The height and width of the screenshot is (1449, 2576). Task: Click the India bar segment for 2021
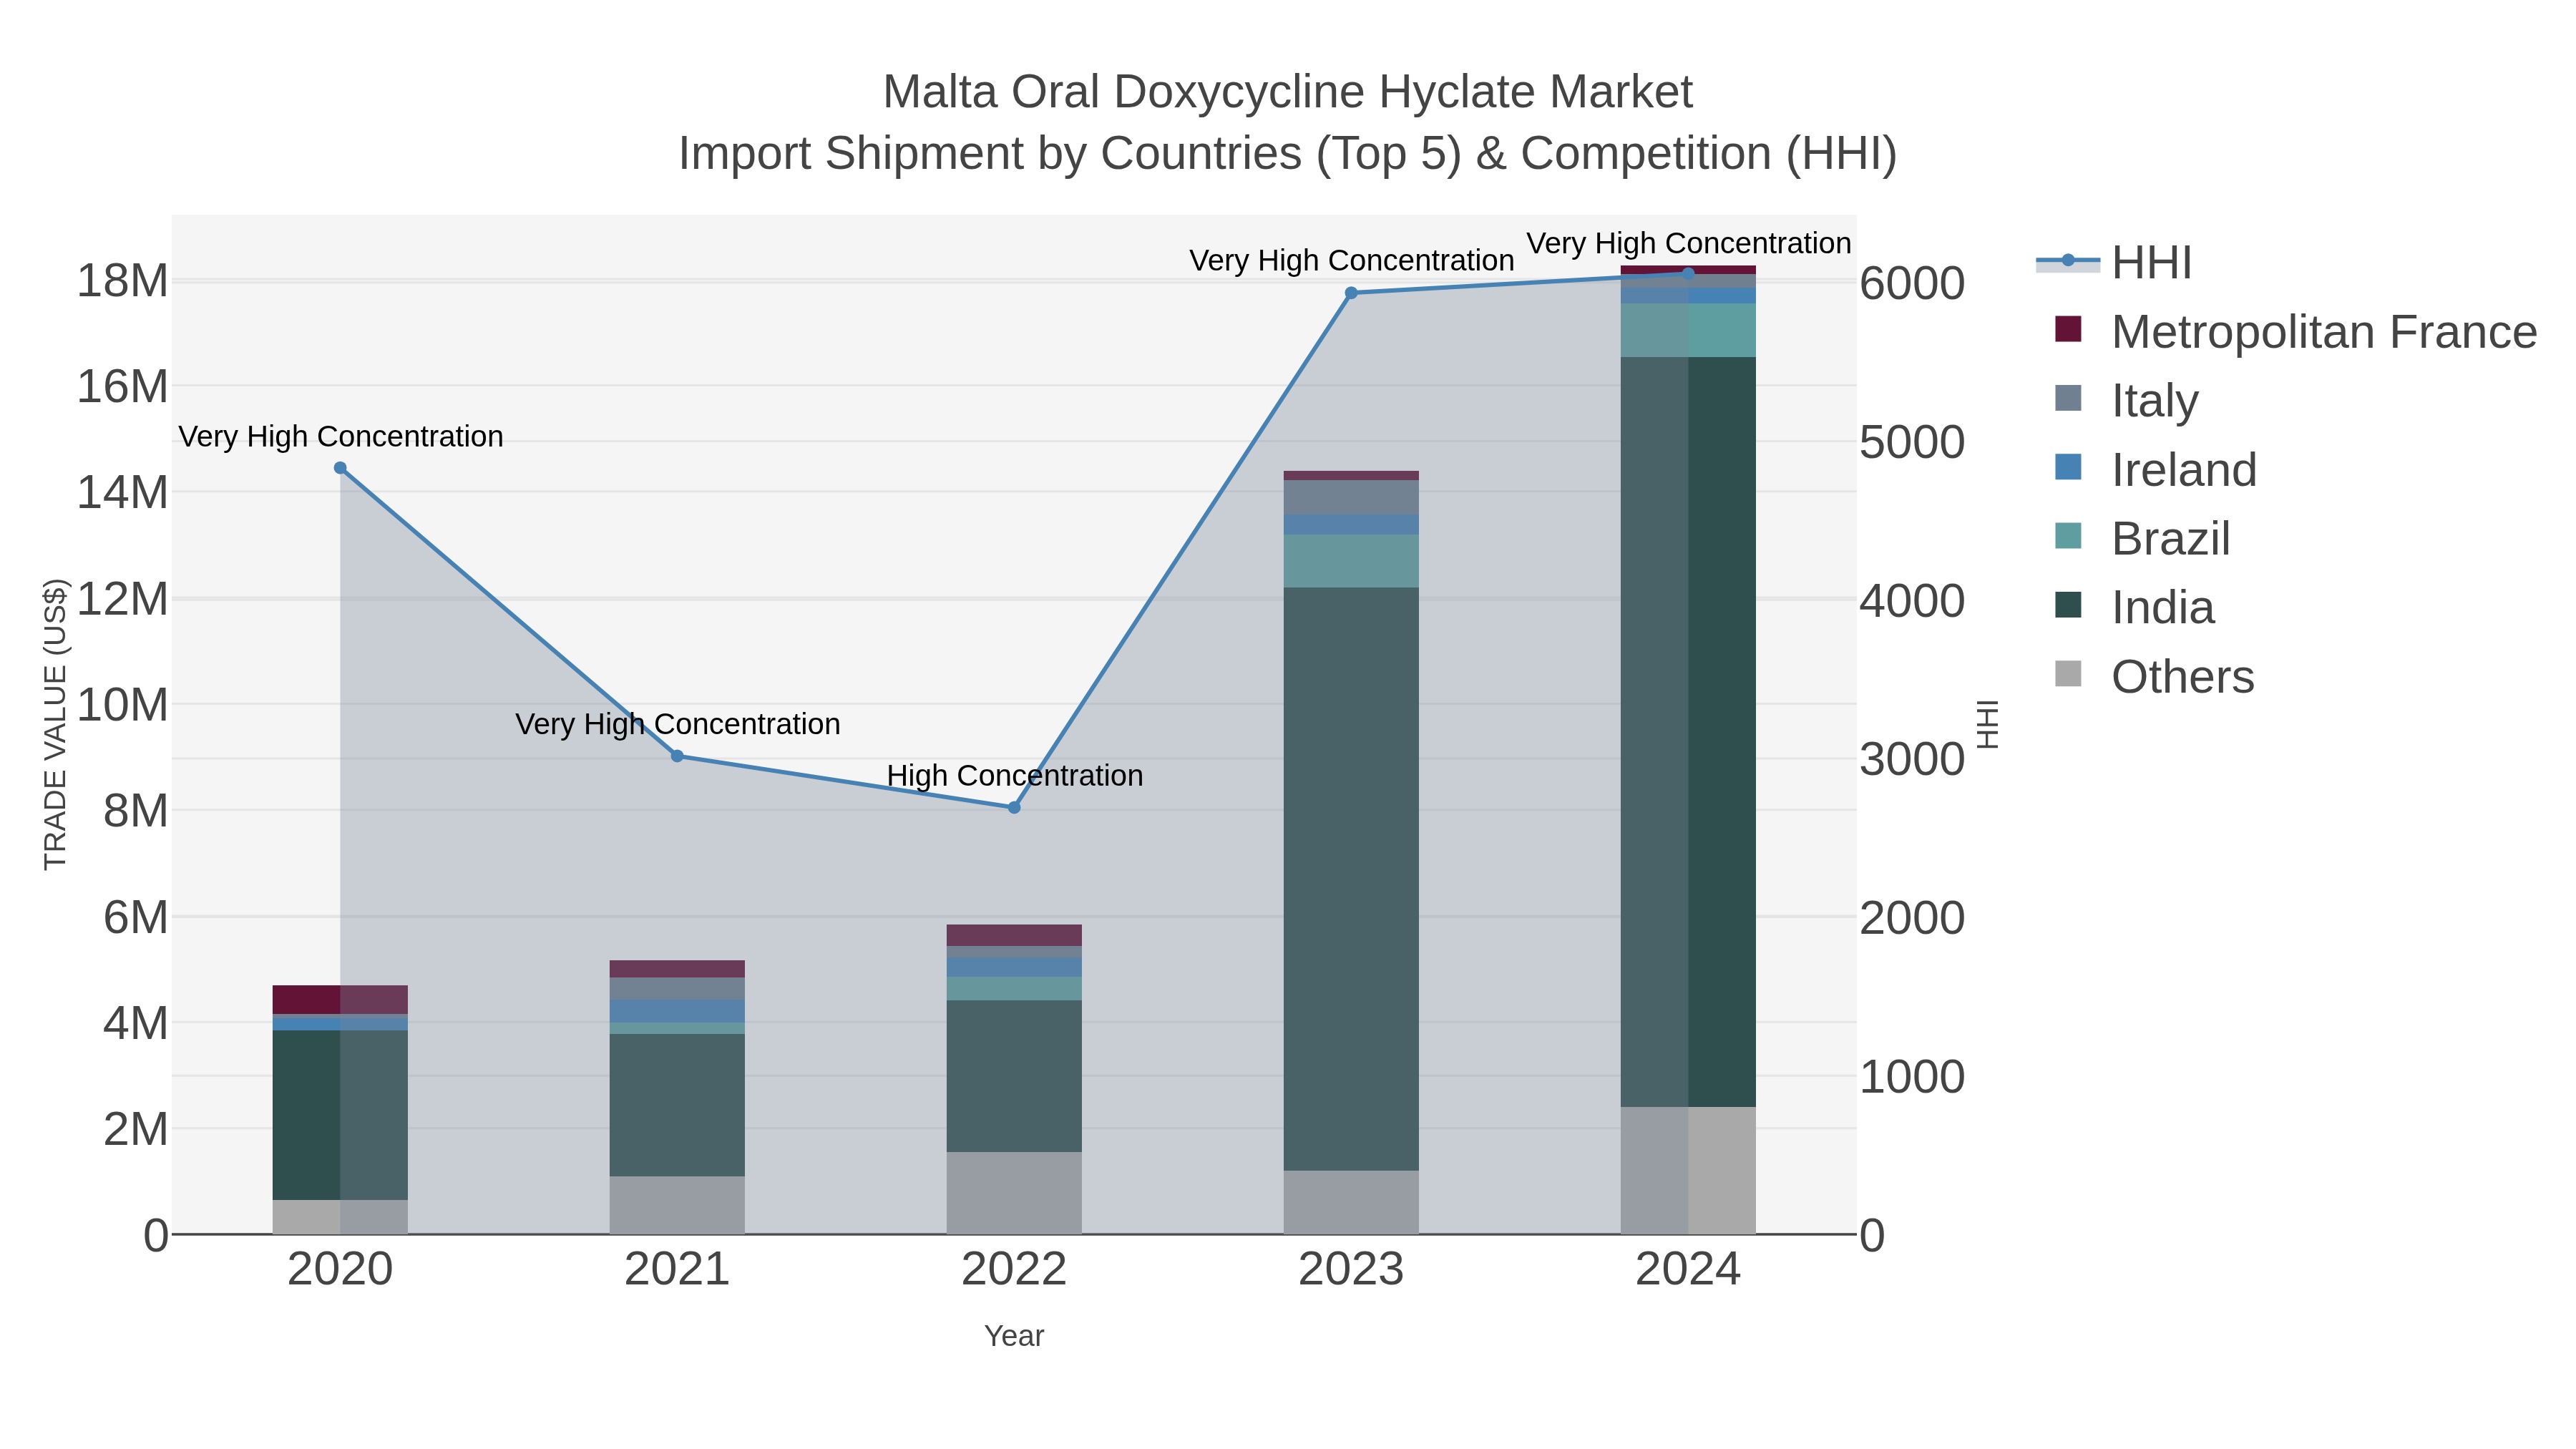click(677, 1105)
